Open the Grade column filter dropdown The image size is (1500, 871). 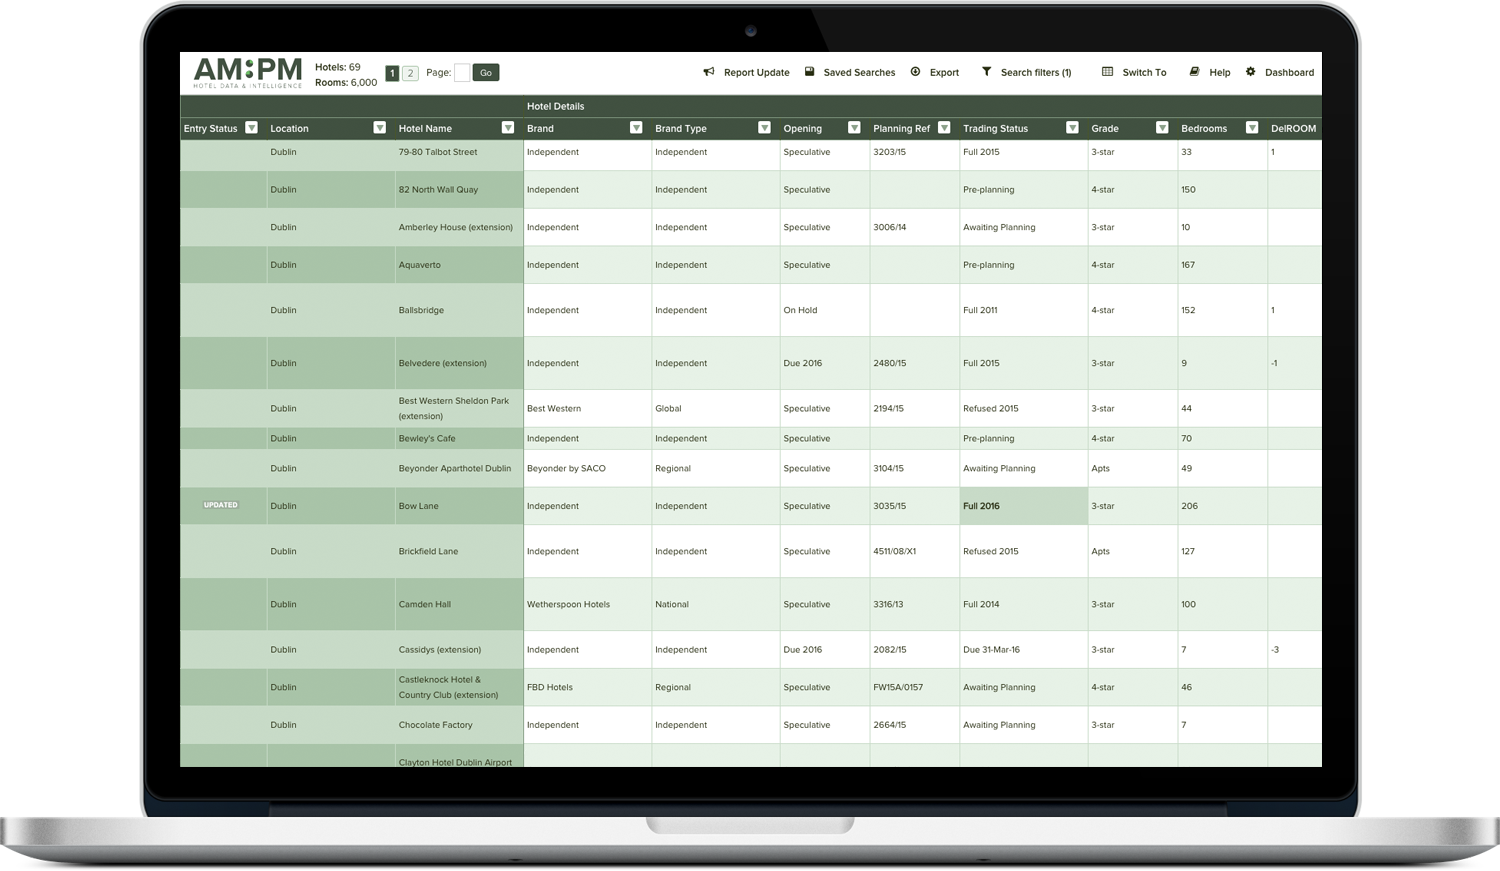point(1162,128)
